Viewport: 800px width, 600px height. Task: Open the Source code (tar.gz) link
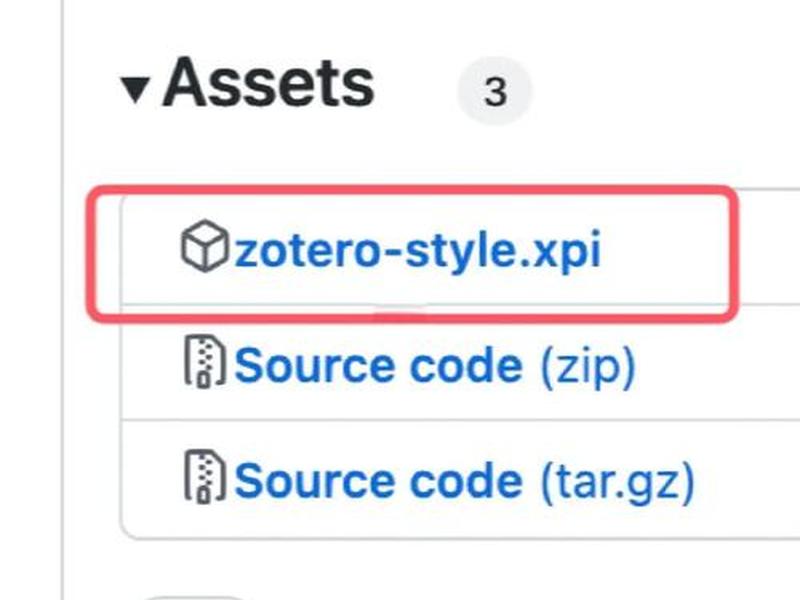pyautogui.click(x=464, y=482)
